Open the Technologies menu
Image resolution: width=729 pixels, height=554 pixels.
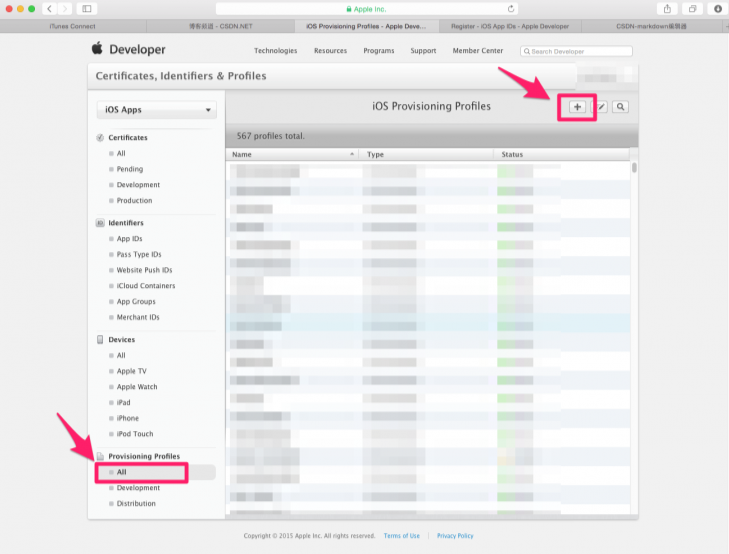[x=275, y=51]
